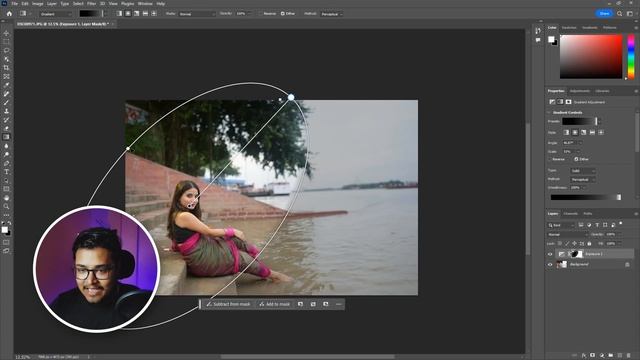Click the Opacity field in Layers panel
640x360 pixels.
tap(612, 235)
